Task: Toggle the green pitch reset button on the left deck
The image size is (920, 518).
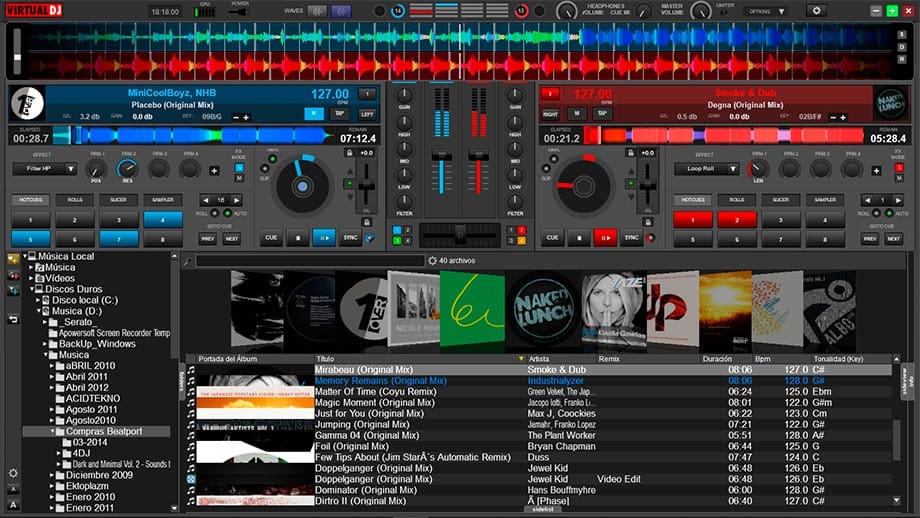Action: click(349, 184)
